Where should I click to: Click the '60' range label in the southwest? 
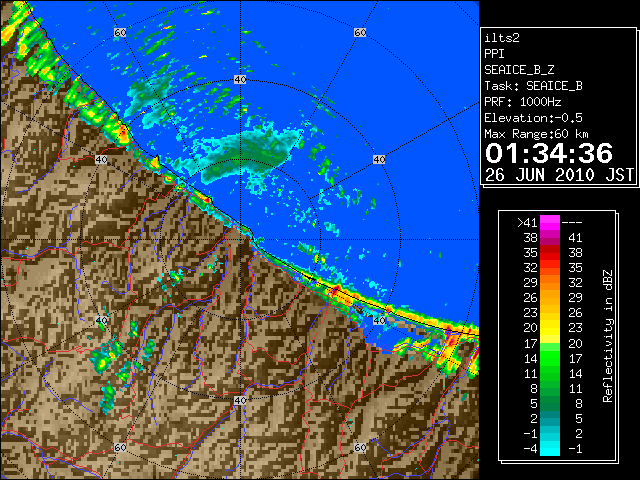pos(120,448)
